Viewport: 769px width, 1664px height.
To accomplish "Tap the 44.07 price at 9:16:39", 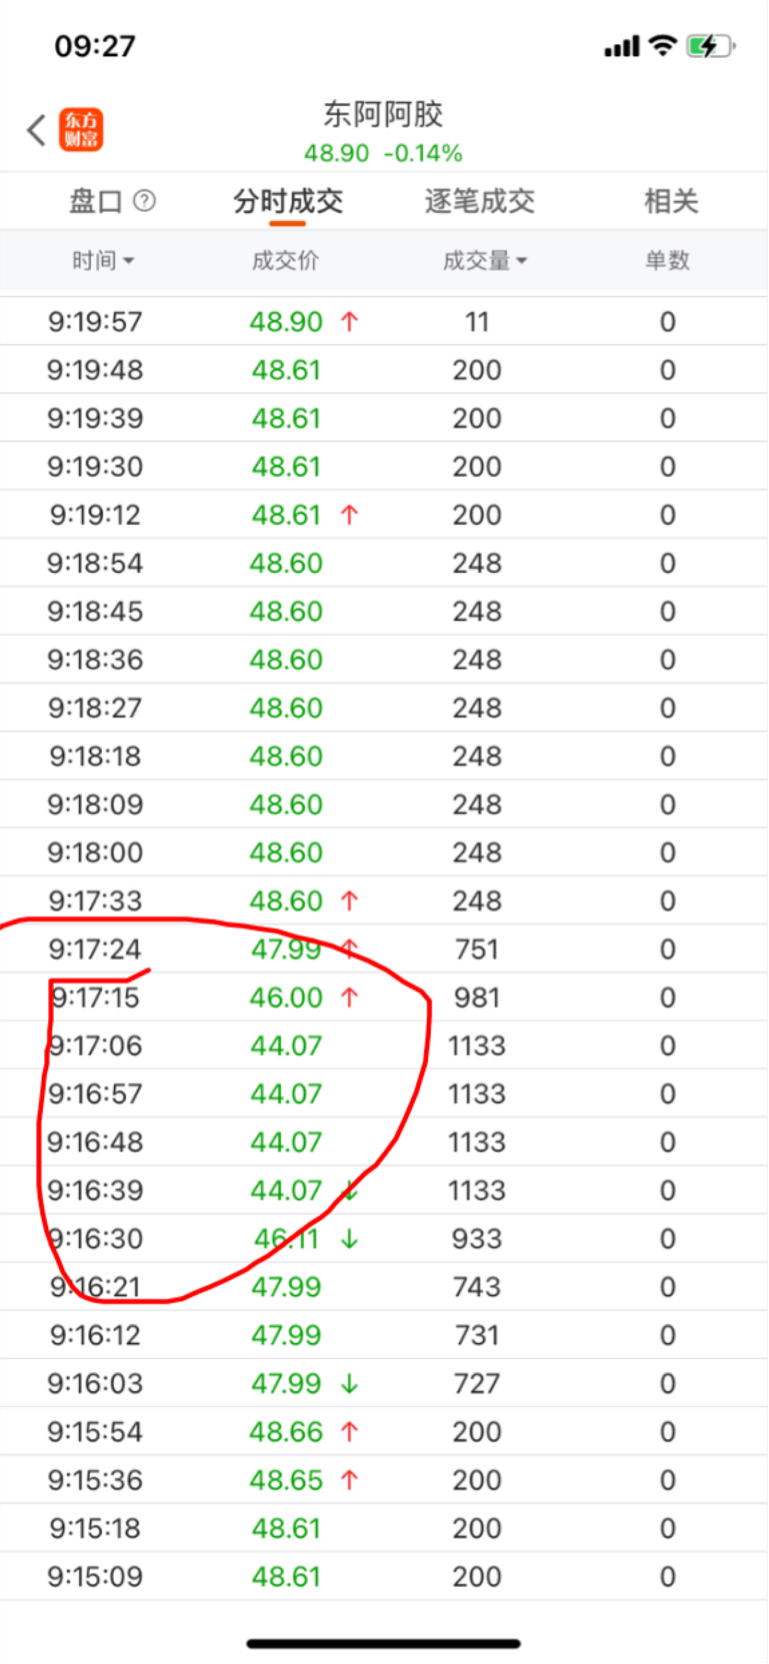I will (286, 1190).
